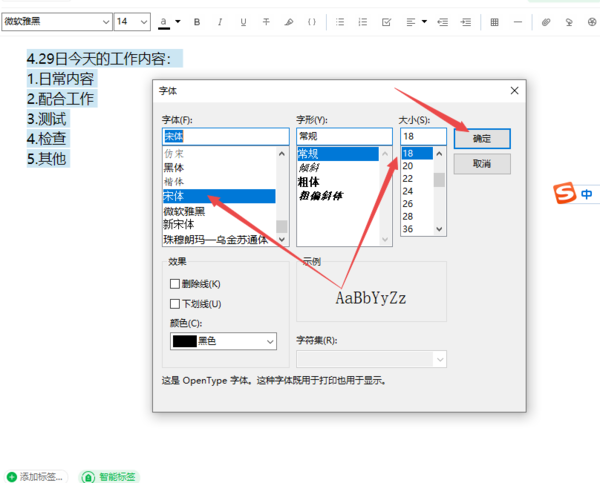600x483 pixels.
Task: Click font list scroll down arrow
Action: pyautogui.click(x=282, y=240)
